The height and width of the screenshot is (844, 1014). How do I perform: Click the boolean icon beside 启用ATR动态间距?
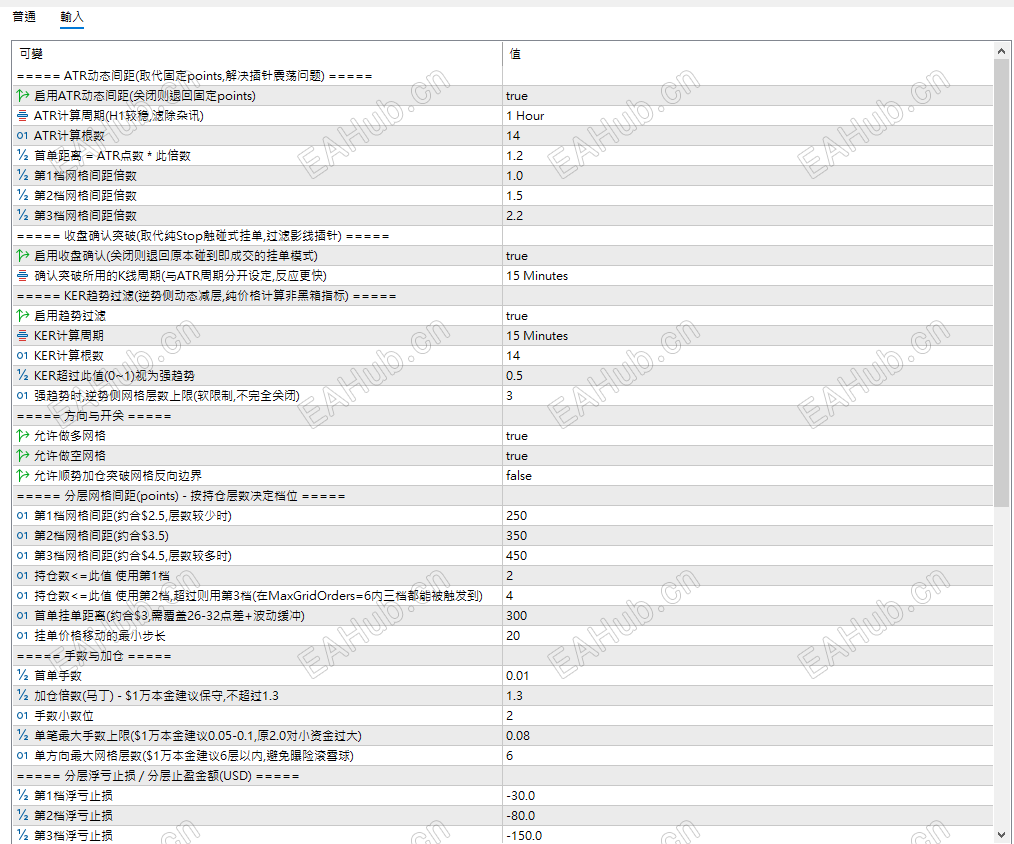pyautogui.click(x=23, y=96)
